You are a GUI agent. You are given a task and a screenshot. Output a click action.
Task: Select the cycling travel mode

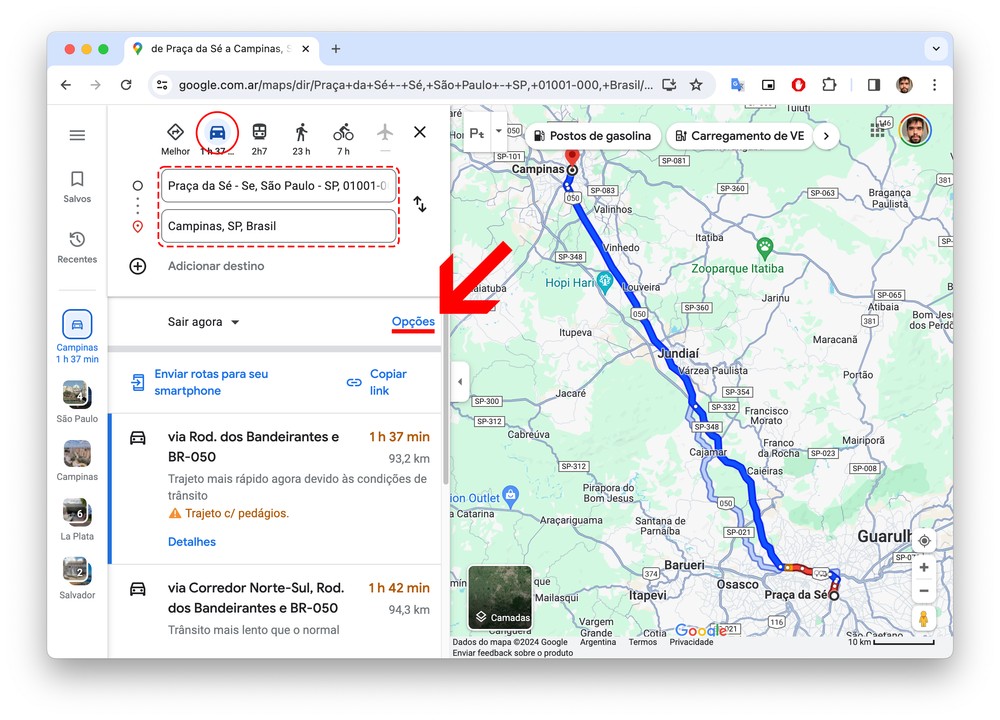pyautogui.click(x=343, y=139)
